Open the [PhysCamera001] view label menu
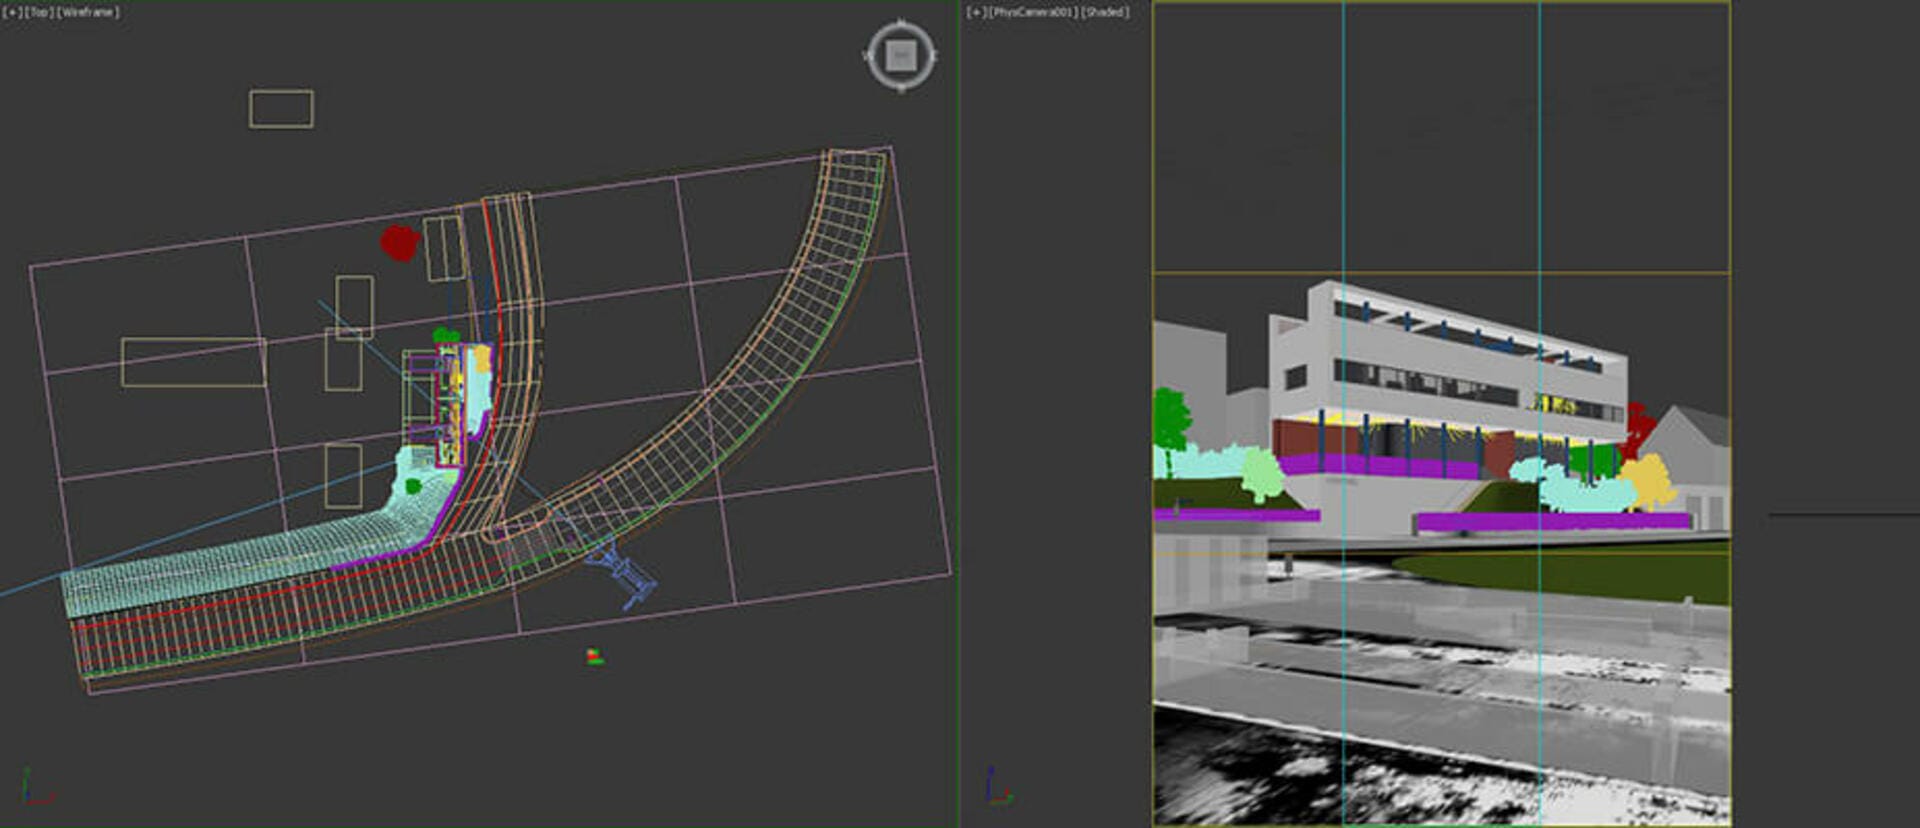 point(1033,12)
